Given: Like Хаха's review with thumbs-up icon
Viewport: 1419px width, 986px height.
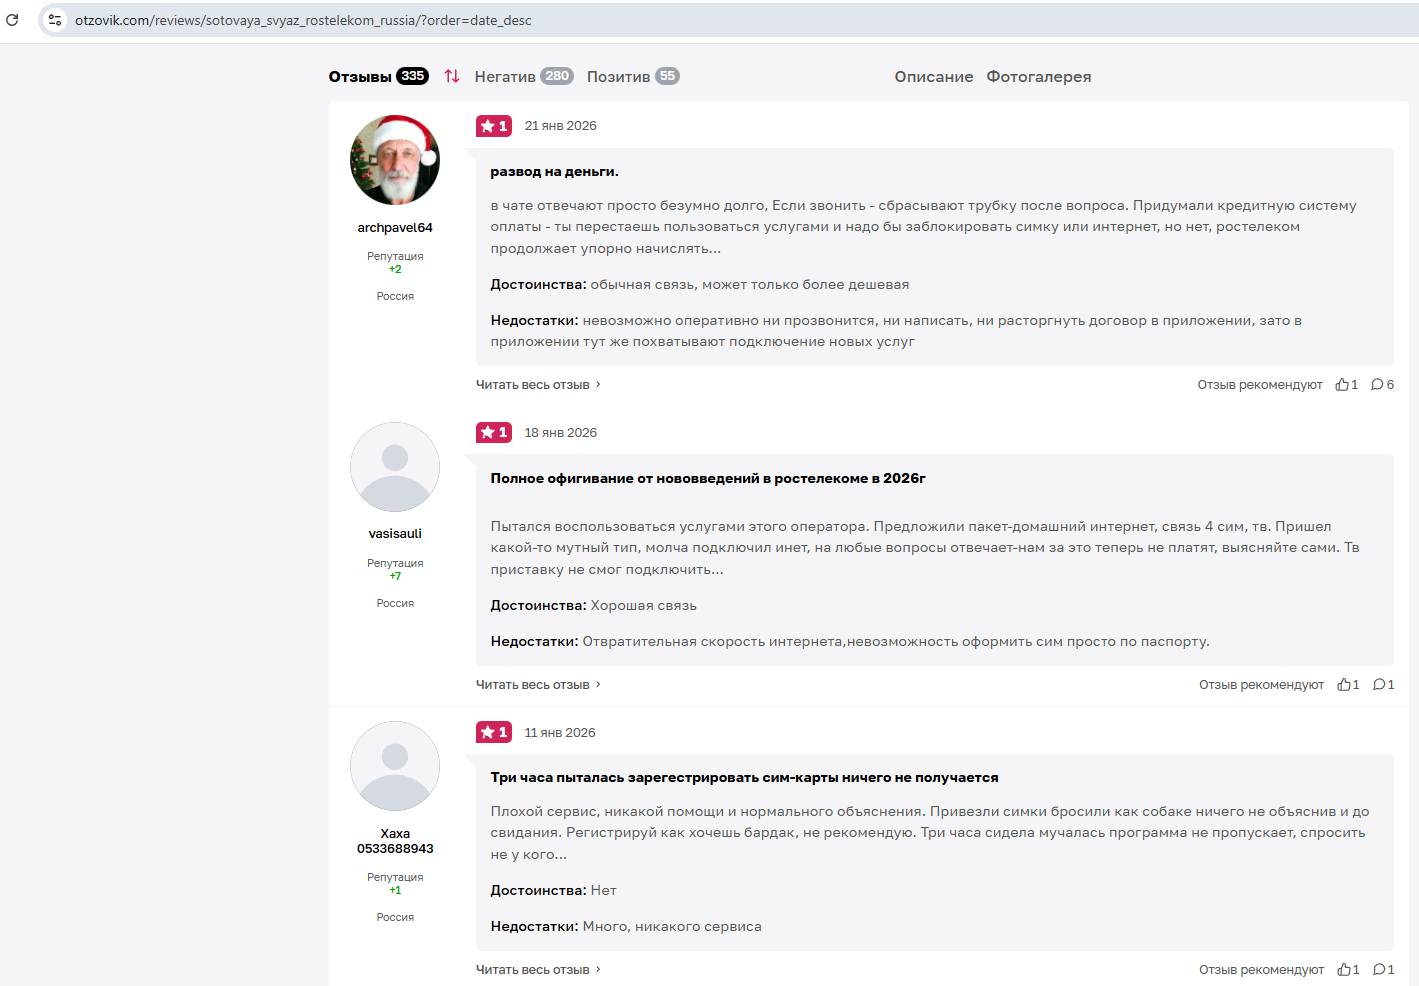Looking at the screenshot, I should point(1344,970).
